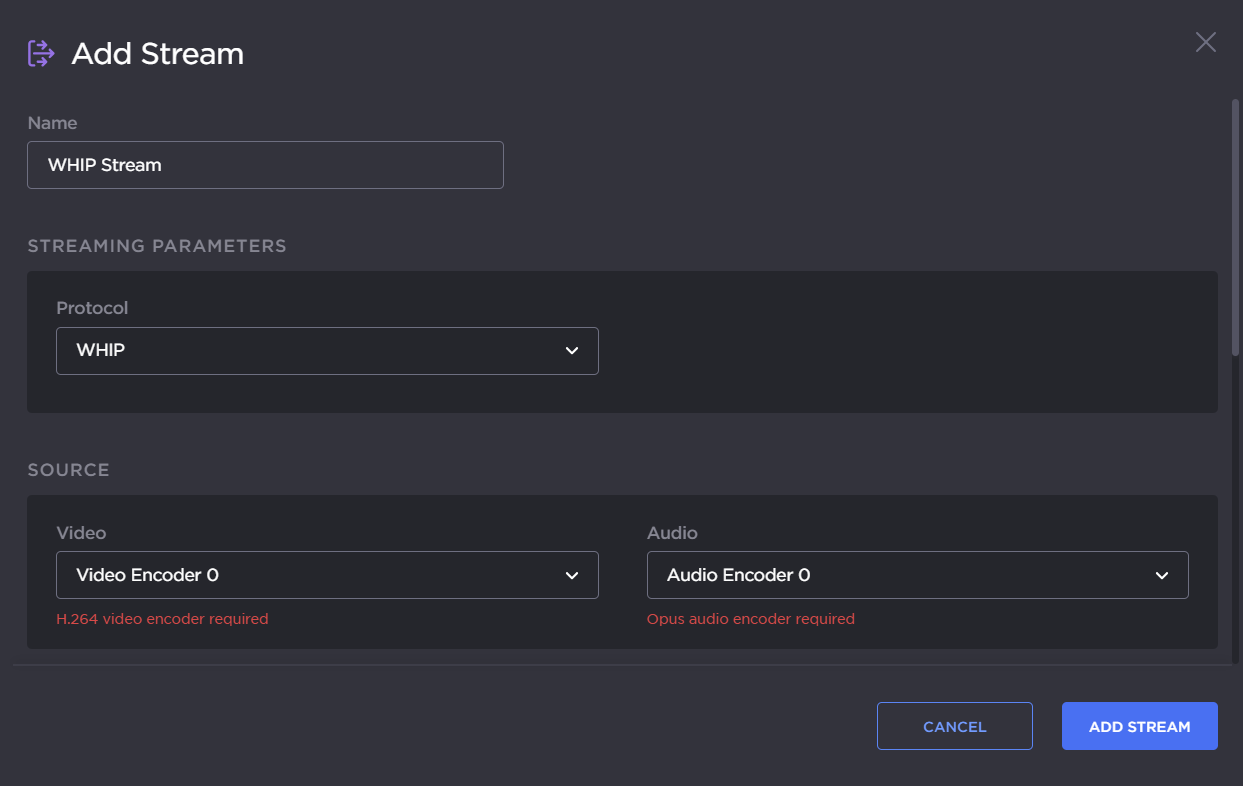
Task: Click the chevron arrow in Video dropdown
Action: (x=572, y=575)
